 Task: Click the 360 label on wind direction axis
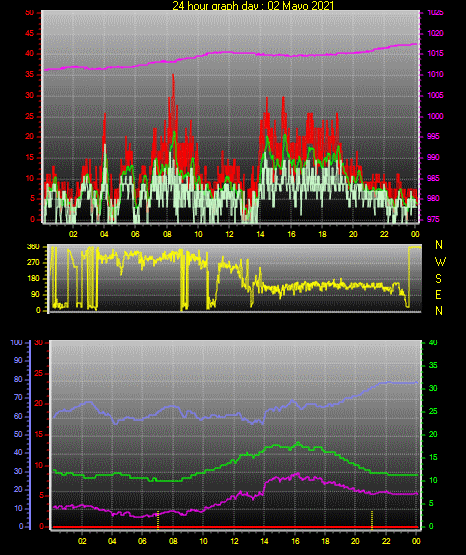33,247
